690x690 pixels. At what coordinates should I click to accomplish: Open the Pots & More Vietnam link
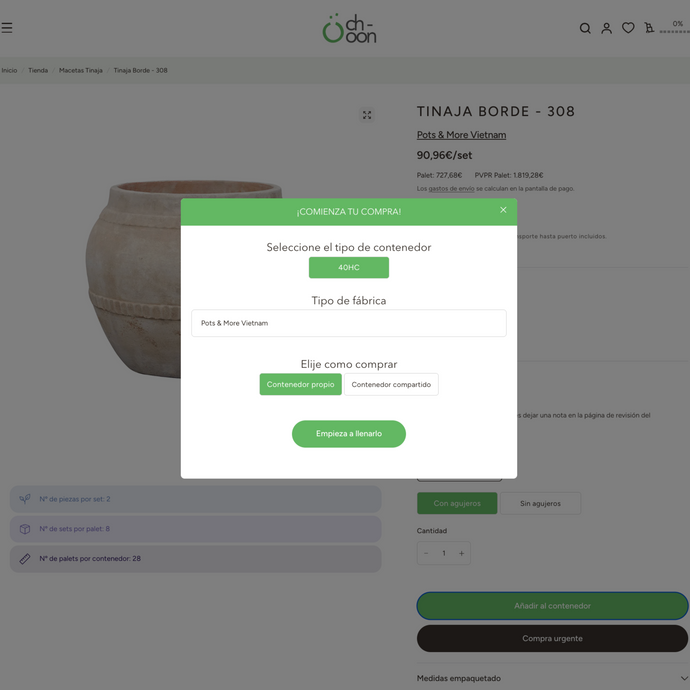click(x=461, y=135)
